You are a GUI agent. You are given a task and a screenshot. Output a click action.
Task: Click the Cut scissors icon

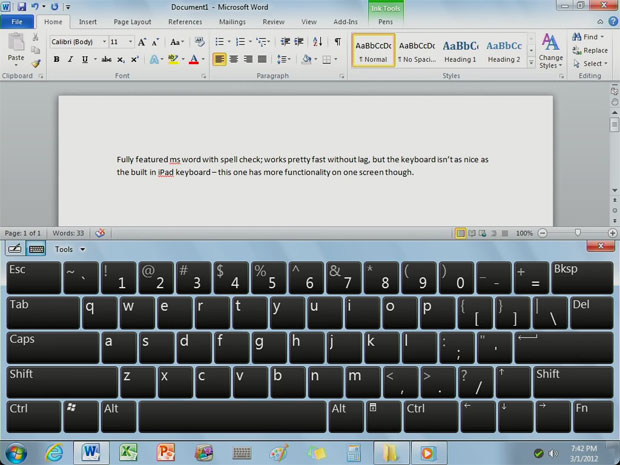[36, 38]
